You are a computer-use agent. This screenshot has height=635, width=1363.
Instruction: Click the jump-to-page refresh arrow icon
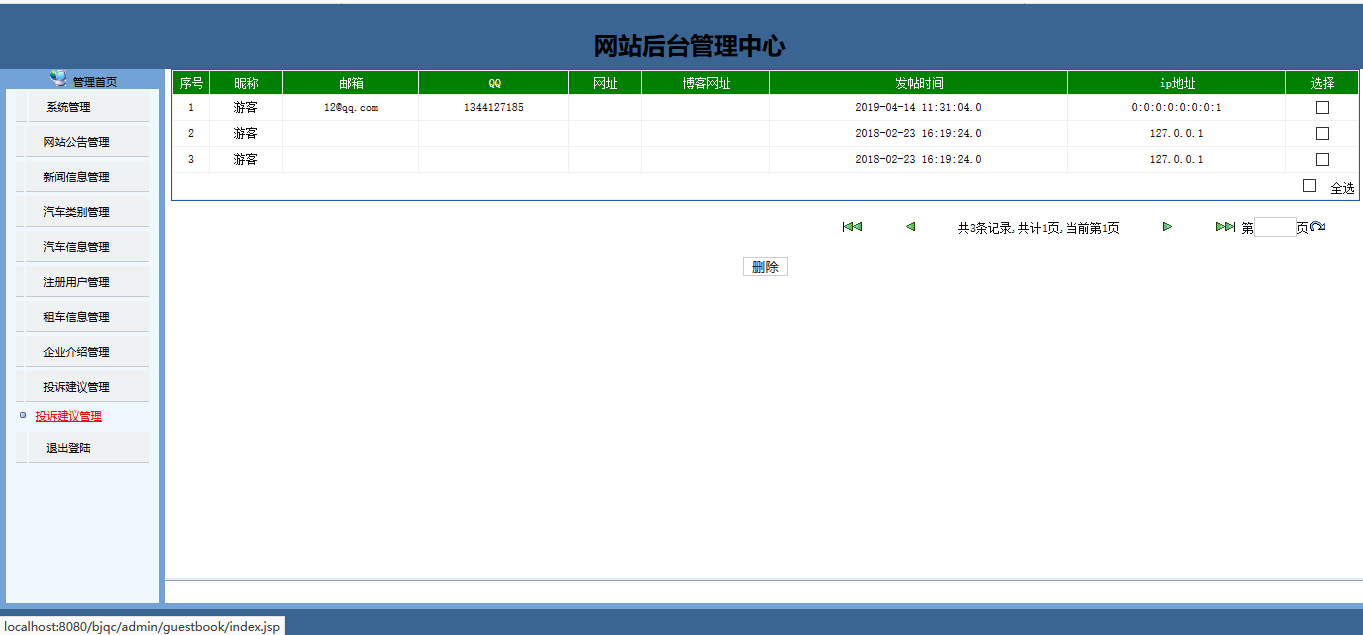pyautogui.click(x=1318, y=228)
